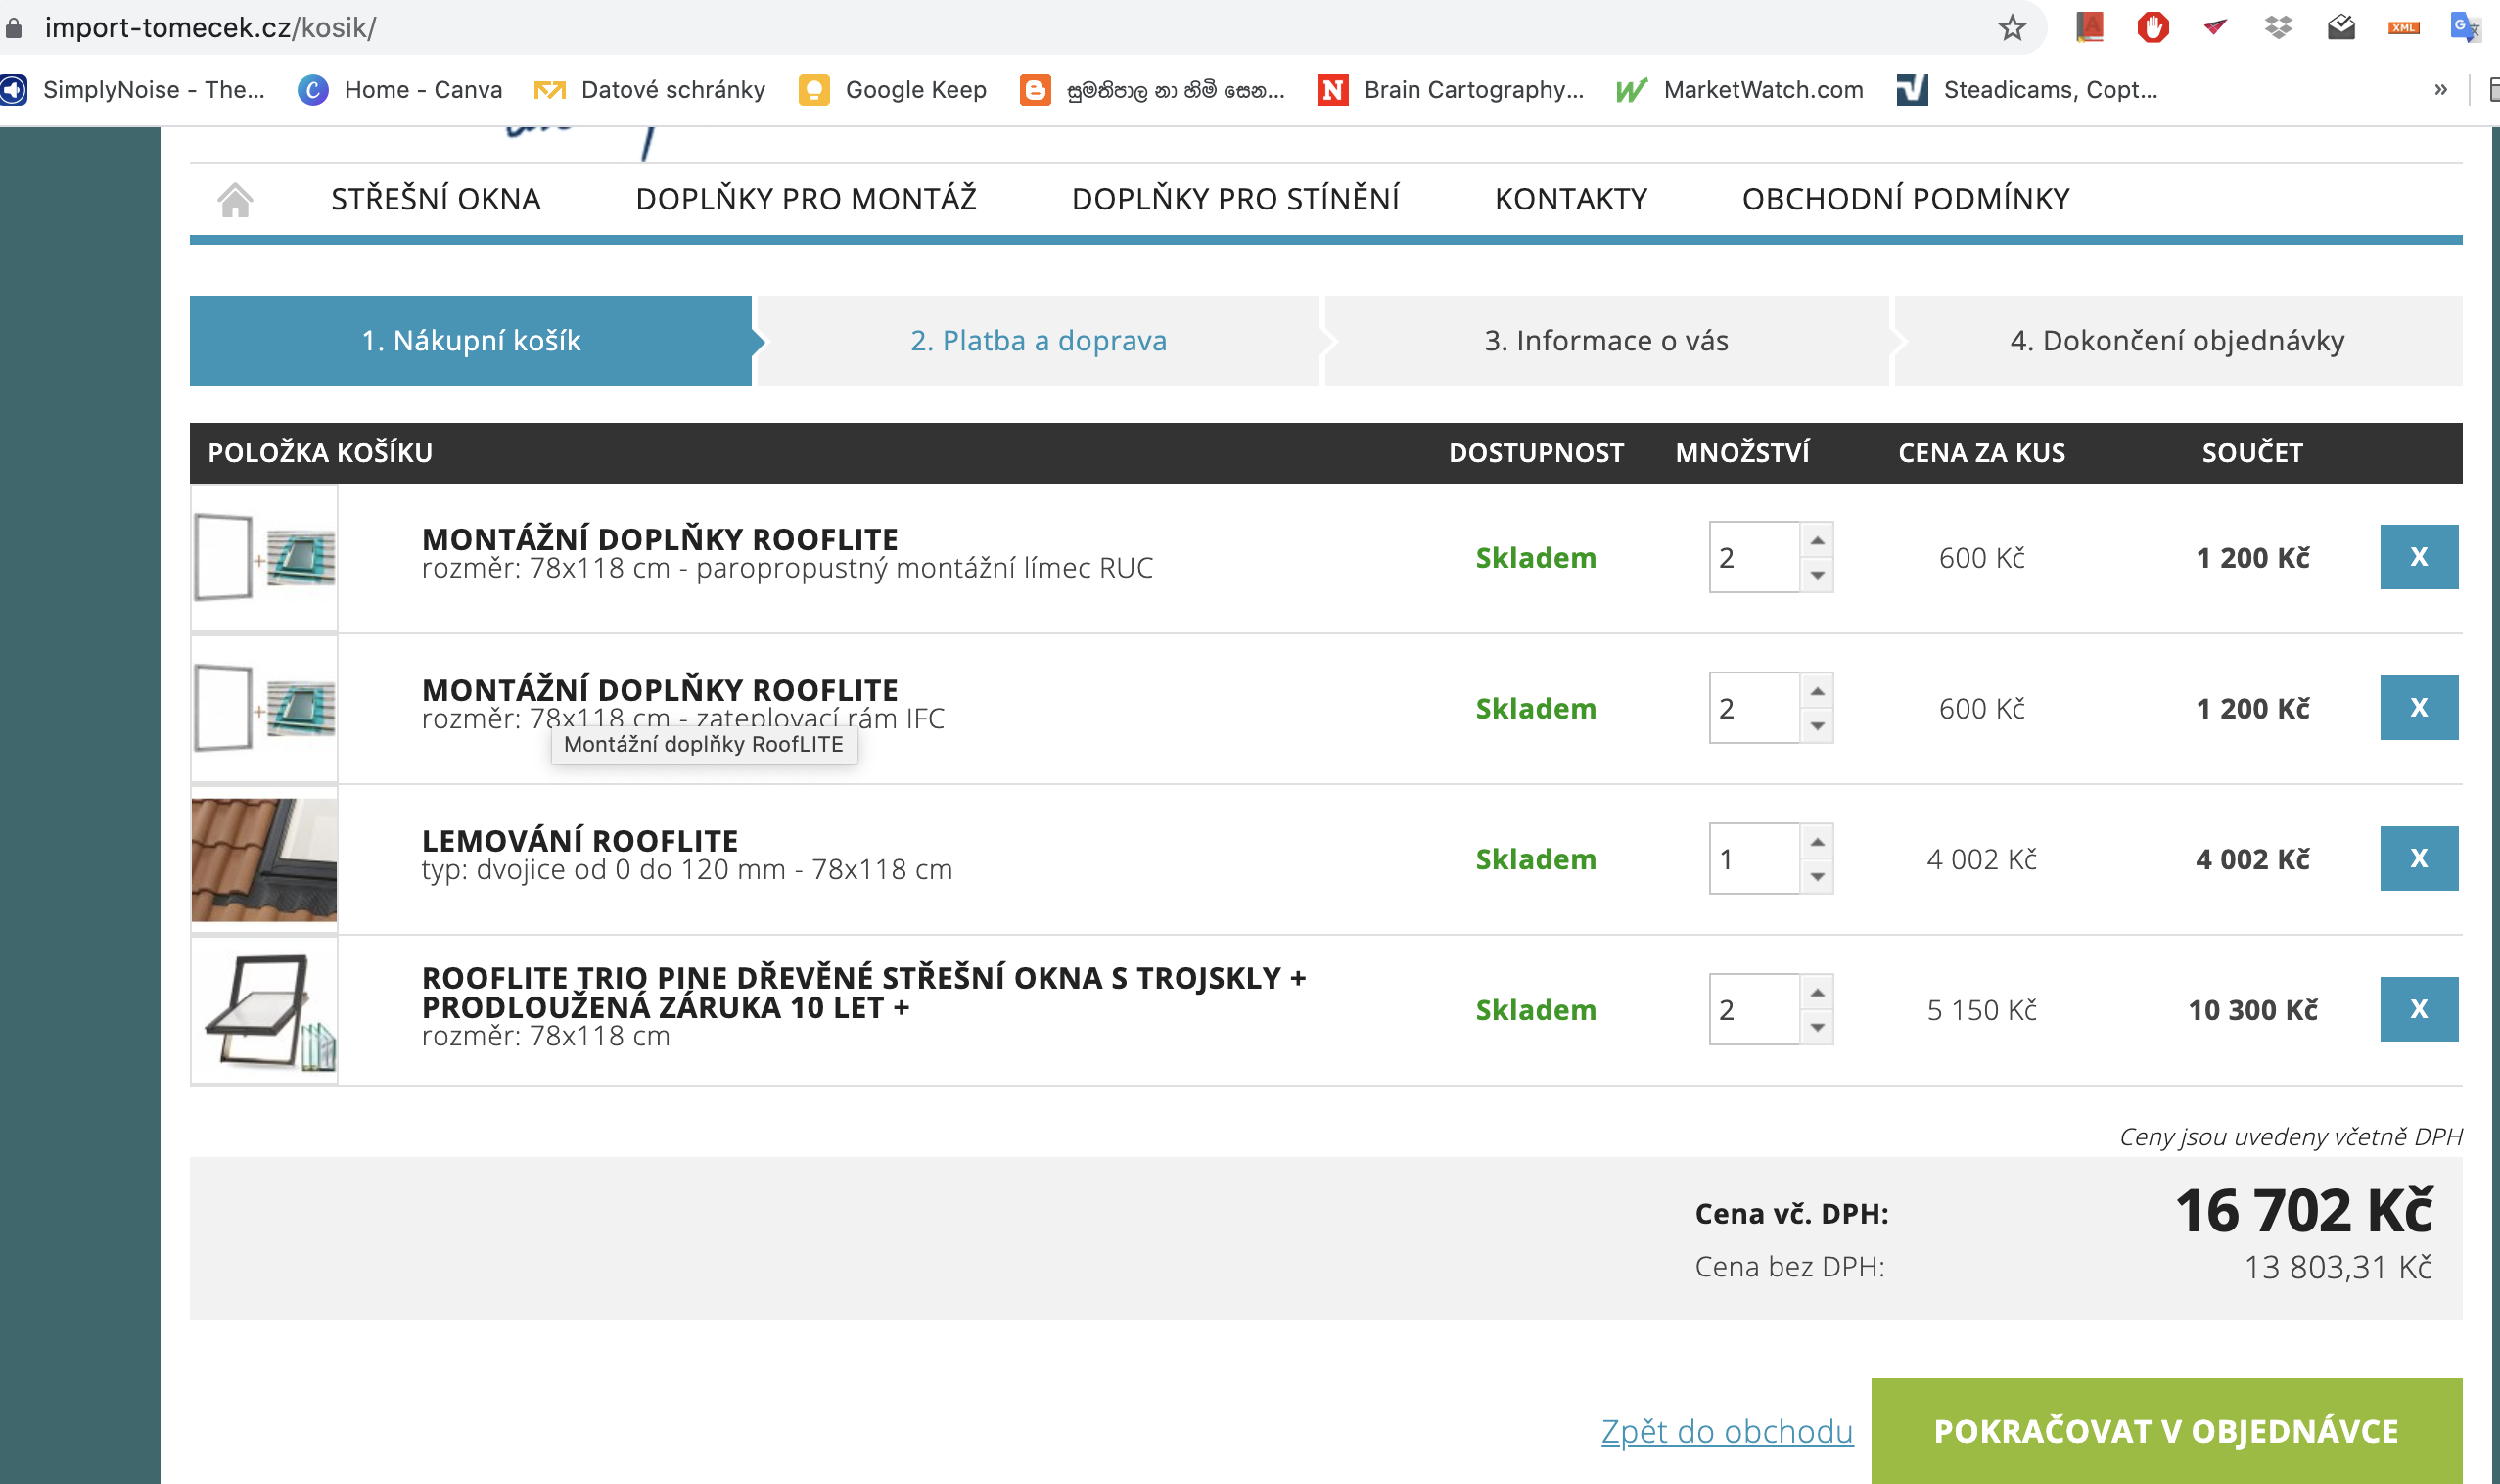This screenshot has height=1484, width=2500.
Task: Open the OBCHODNÍ PODMÍNKY menu item
Action: (1906, 199)
